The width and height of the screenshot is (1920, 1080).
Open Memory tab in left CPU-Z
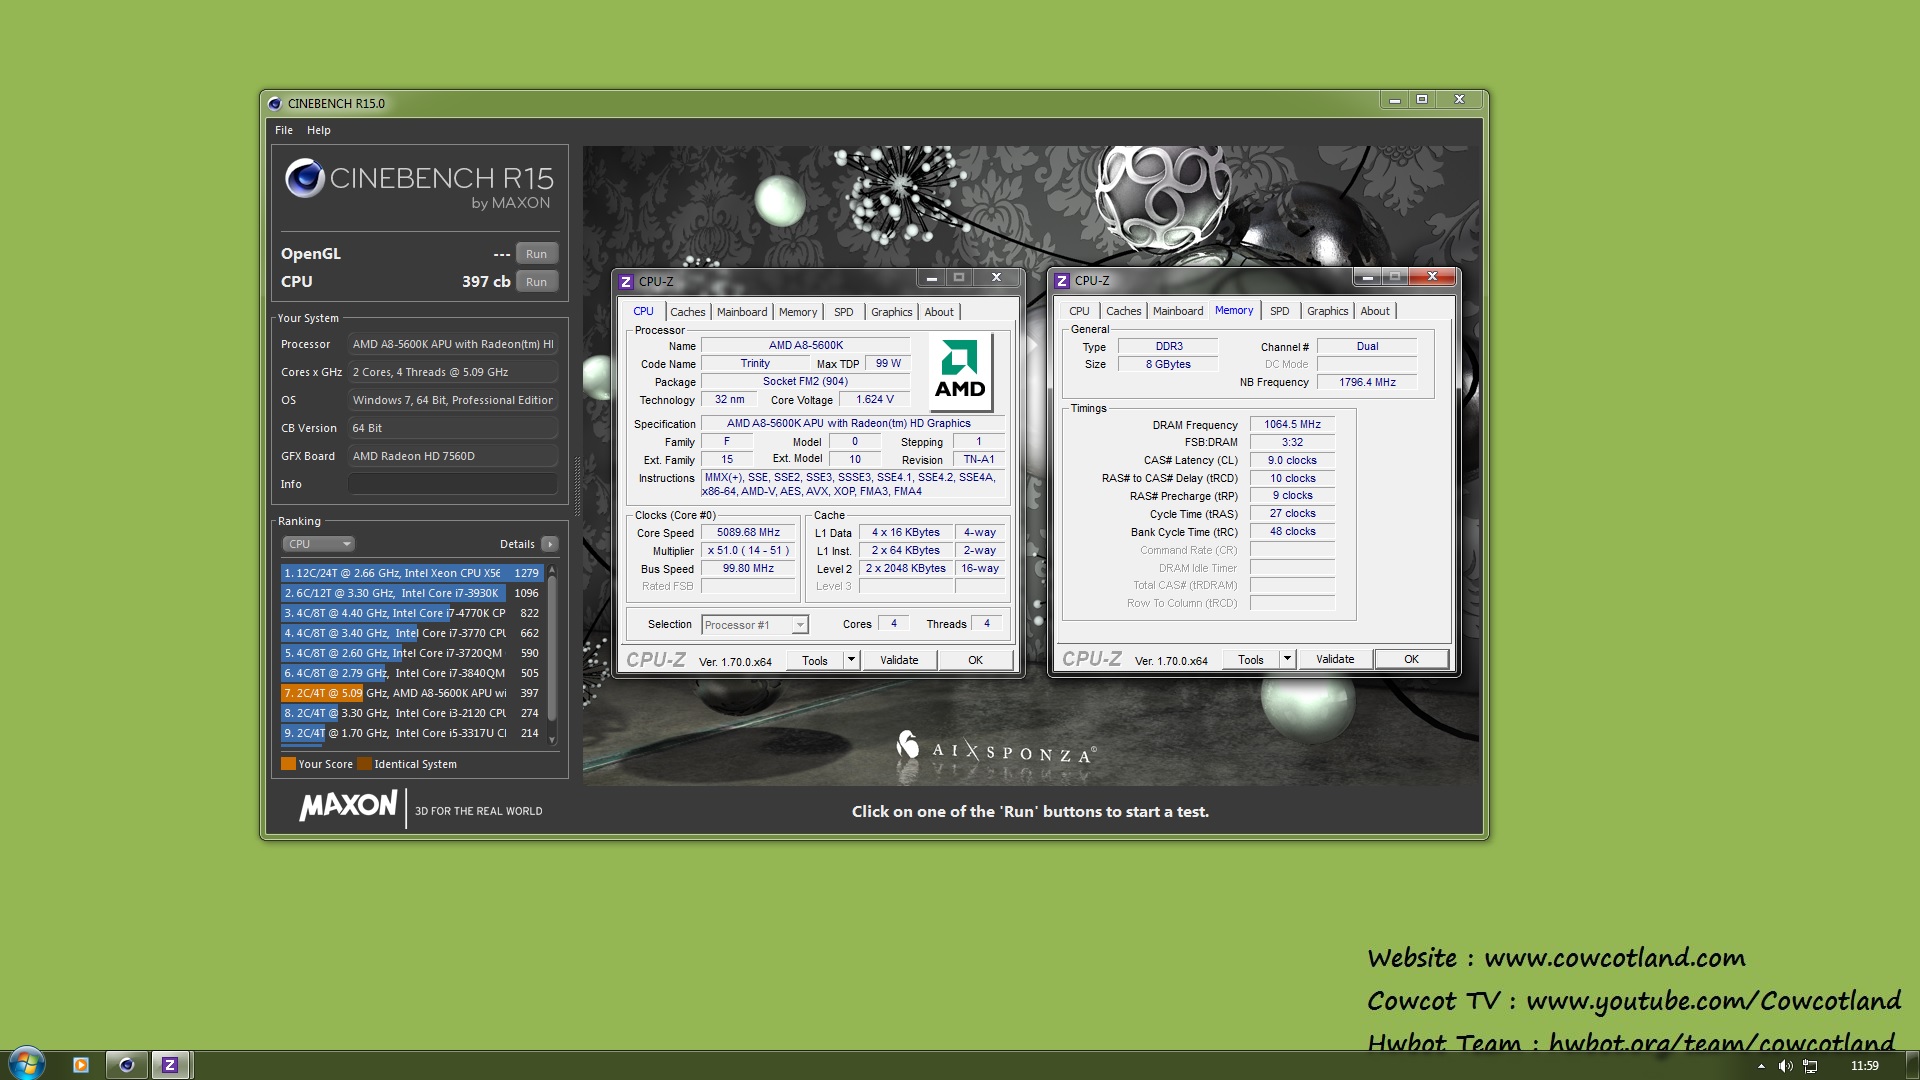point(798,312)
